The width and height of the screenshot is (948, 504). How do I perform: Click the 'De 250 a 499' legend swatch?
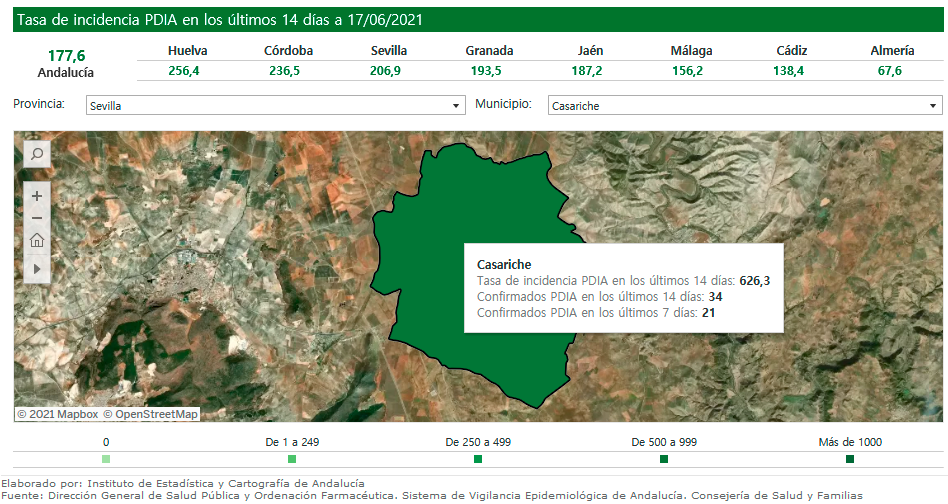(478, 459)
